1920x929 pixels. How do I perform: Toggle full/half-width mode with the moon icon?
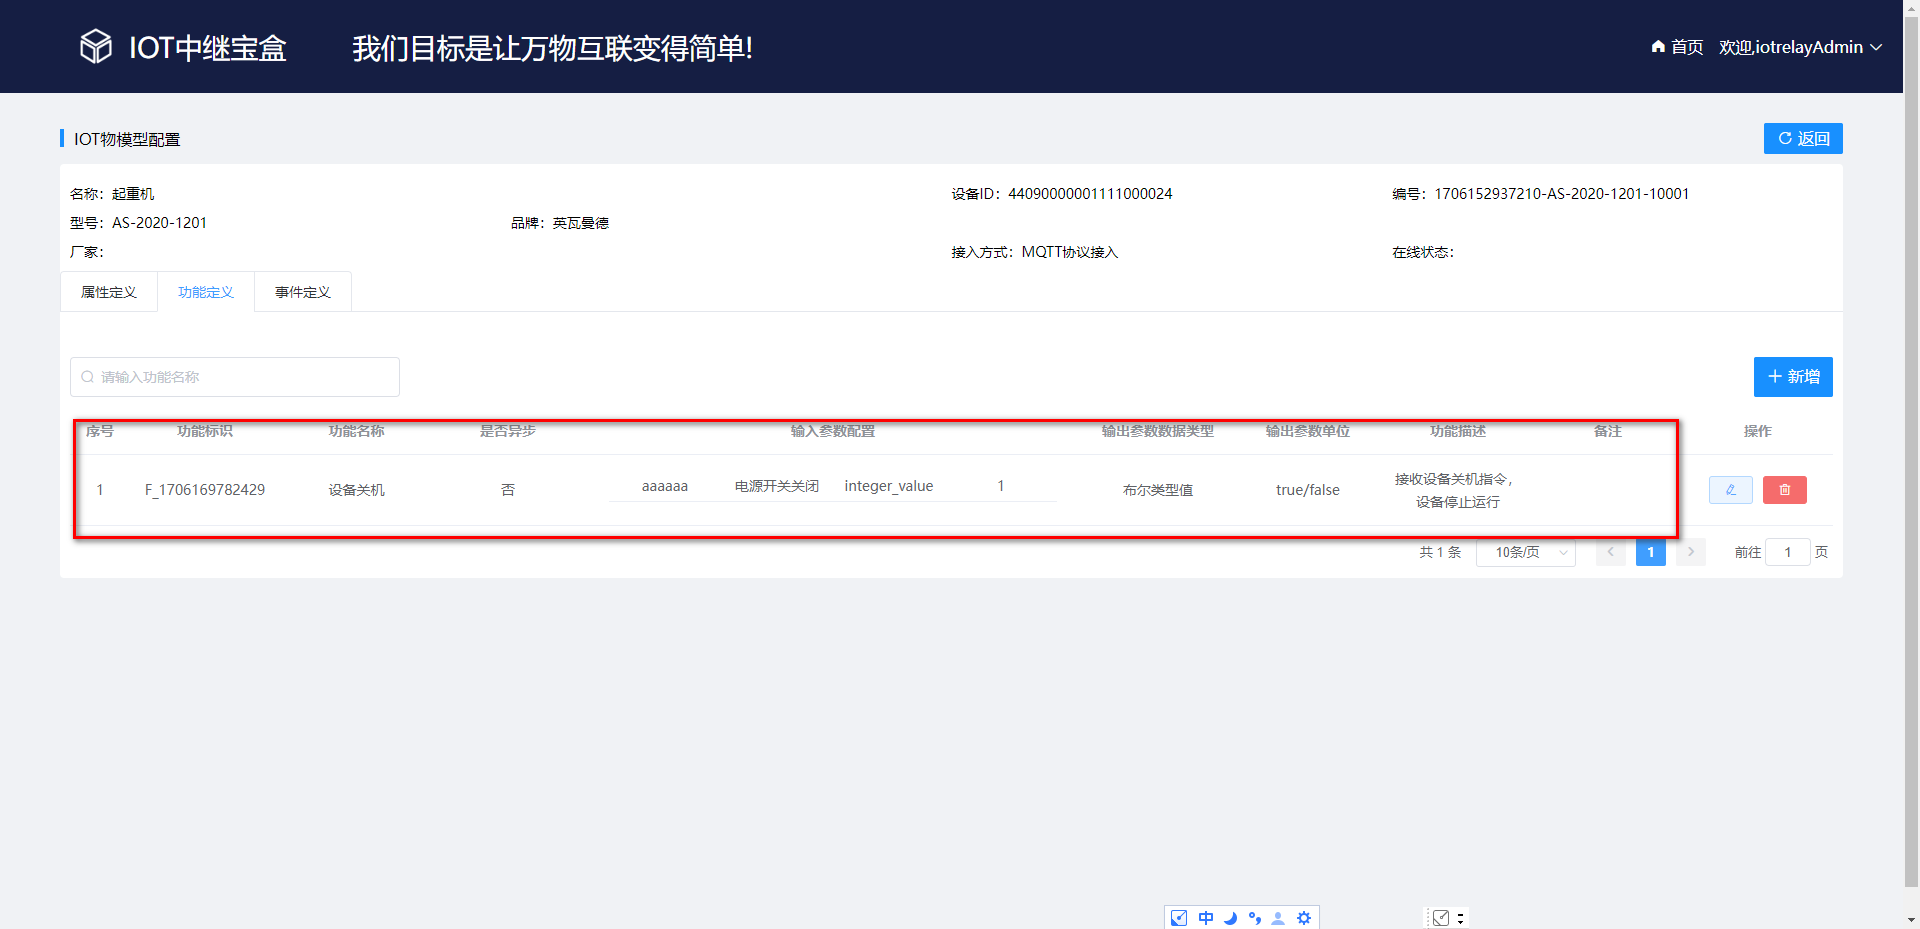1231,917
